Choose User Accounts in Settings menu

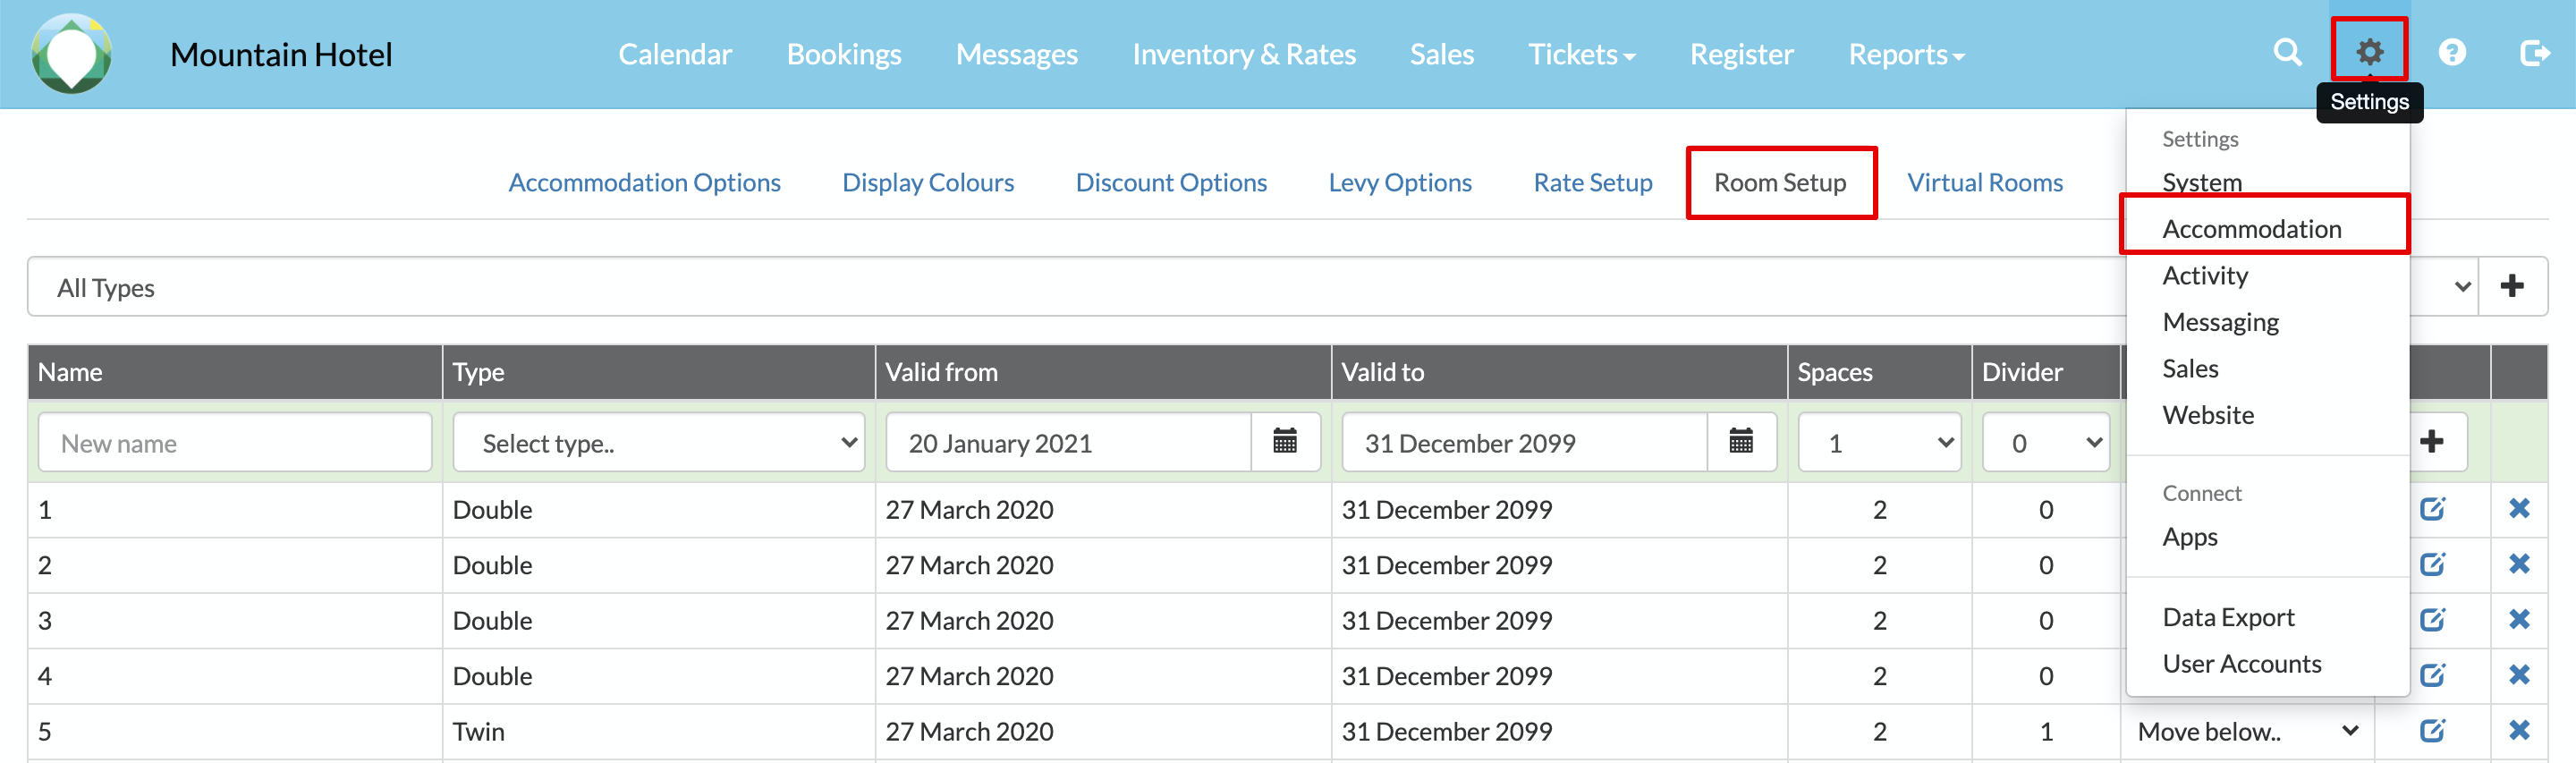tap(2241, 664)
